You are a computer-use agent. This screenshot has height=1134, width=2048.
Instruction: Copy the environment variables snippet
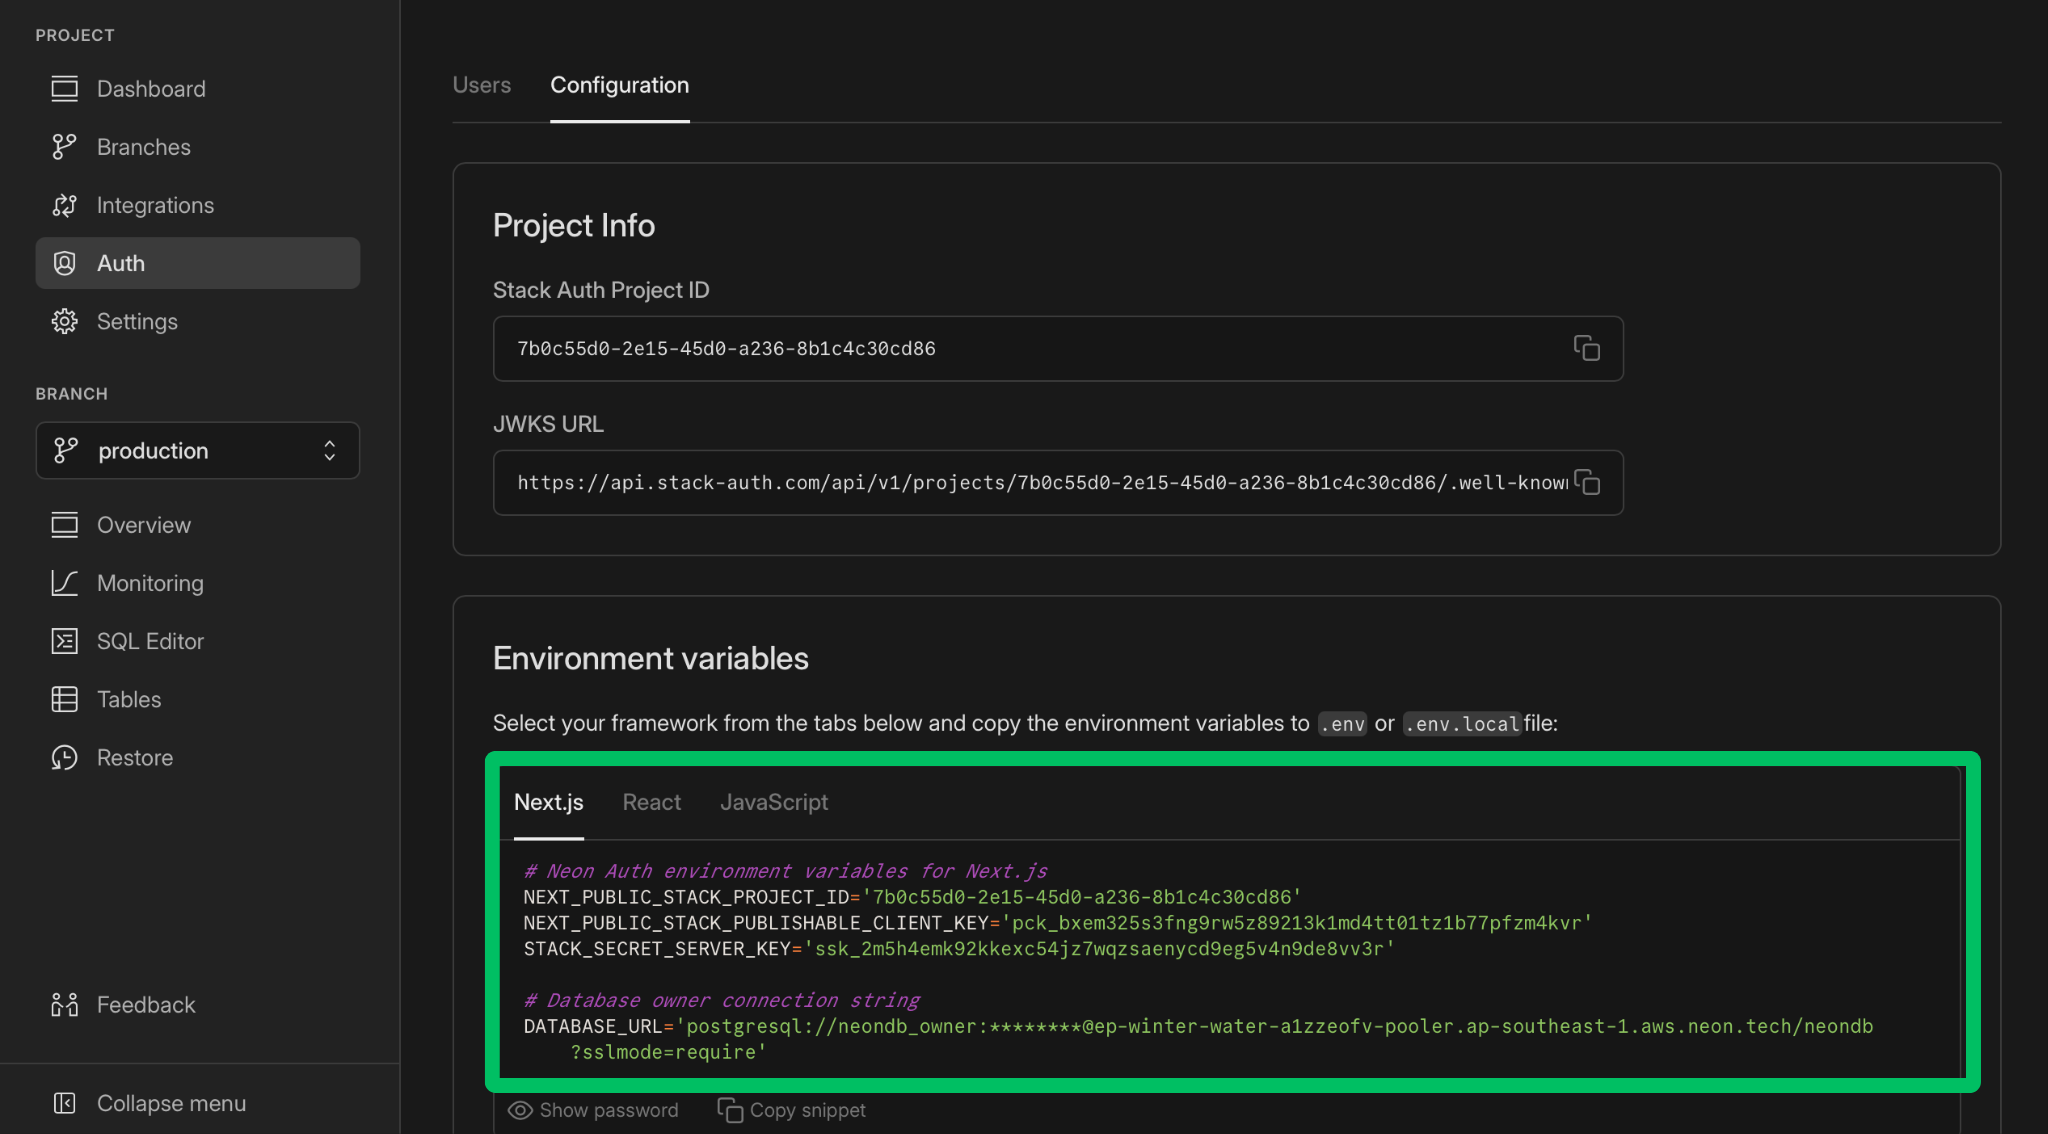click(x=791, y=1110)
